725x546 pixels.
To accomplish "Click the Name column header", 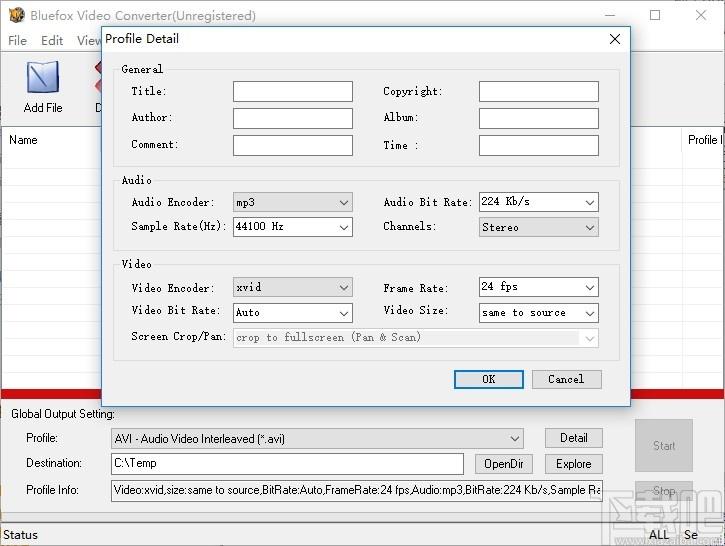I will click(x=23, y=140).
